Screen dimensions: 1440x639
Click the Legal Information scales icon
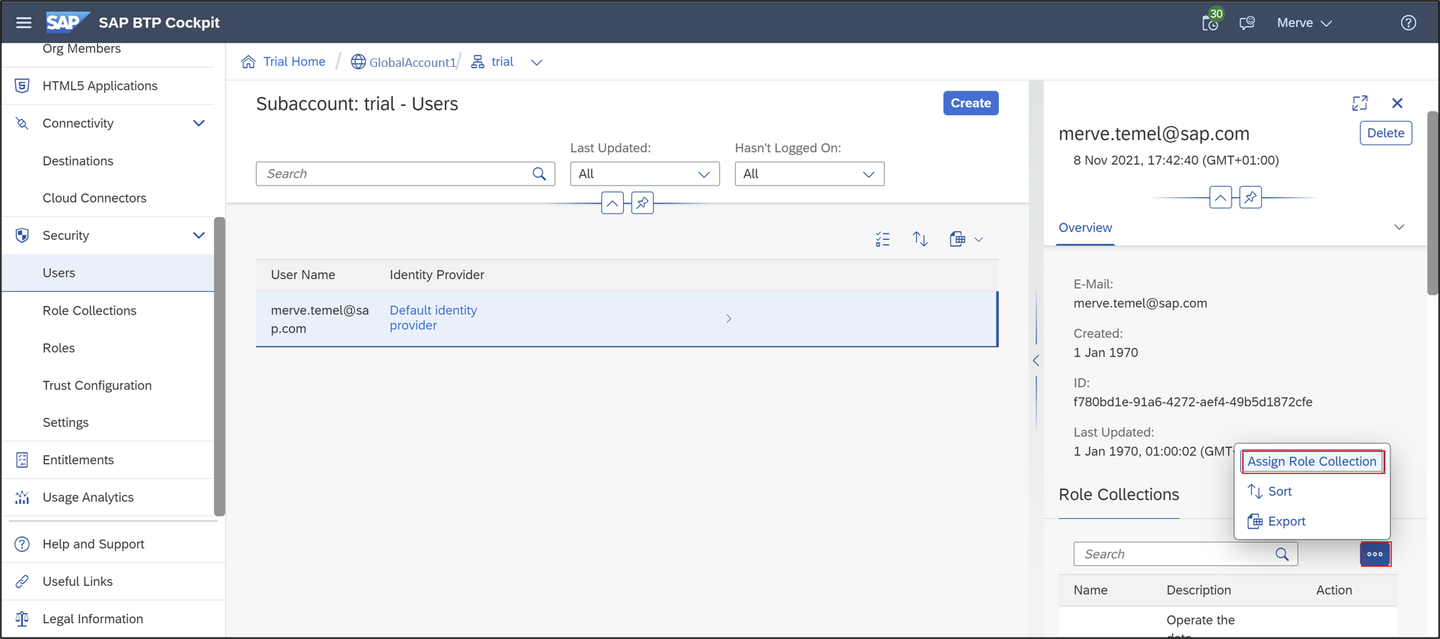22,619
